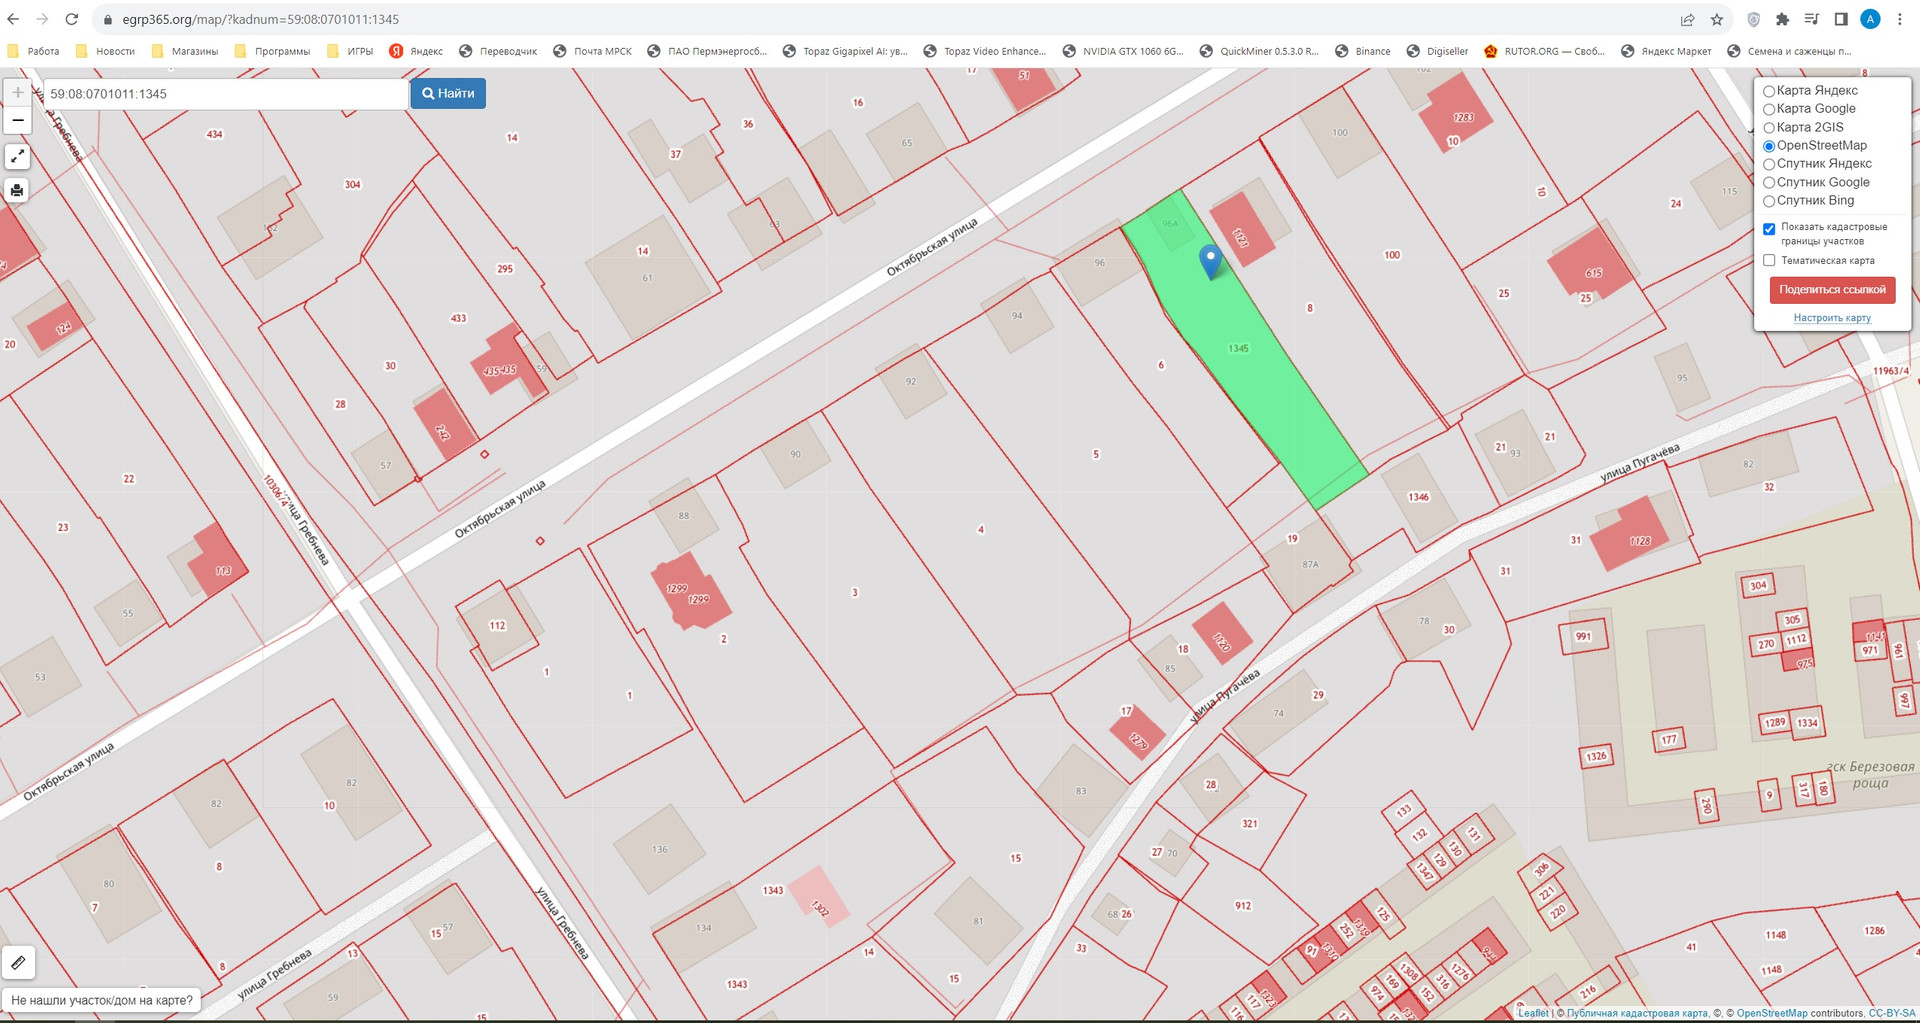Open the Chrome three-dot menu
This screenshot has height=1023, width=1920.
click(1900, 19)
